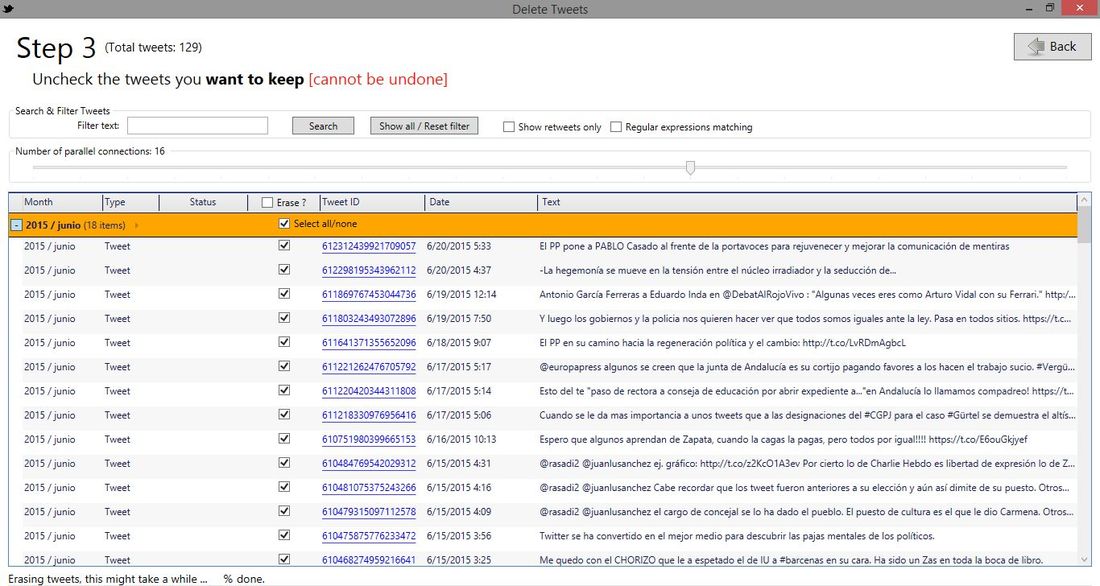Open tweet link 610751980399665153
This screenshot has width=1100, height=586.
pos(369,439)
